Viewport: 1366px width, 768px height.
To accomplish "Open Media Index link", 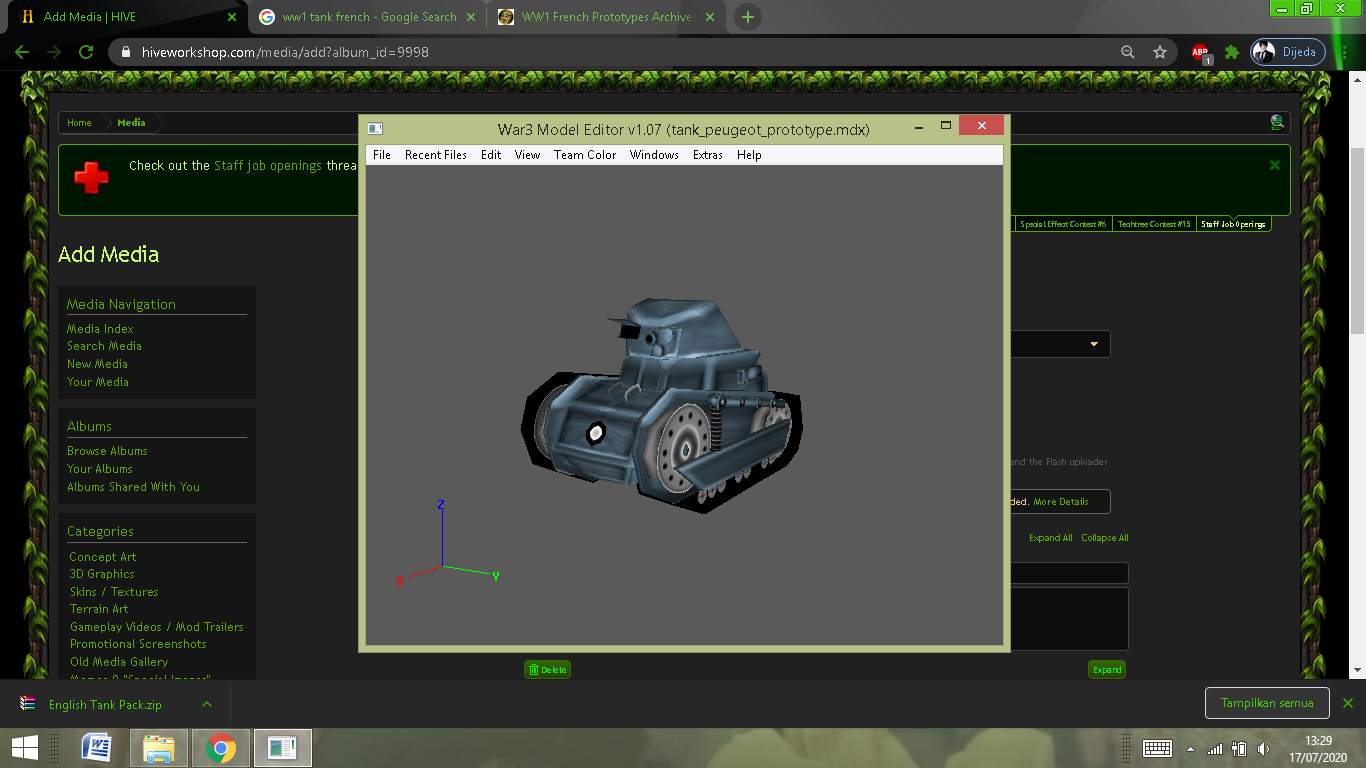I will [100, 329].
